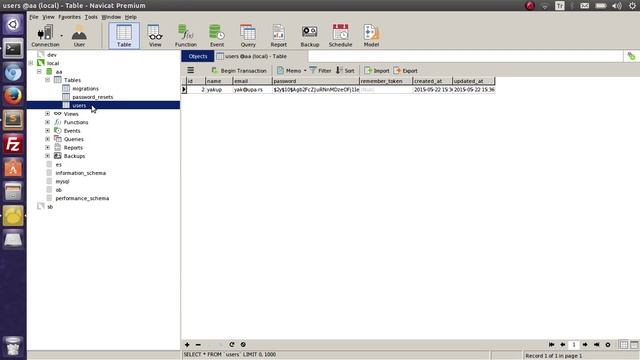Open the View menu

click(48, 17)
